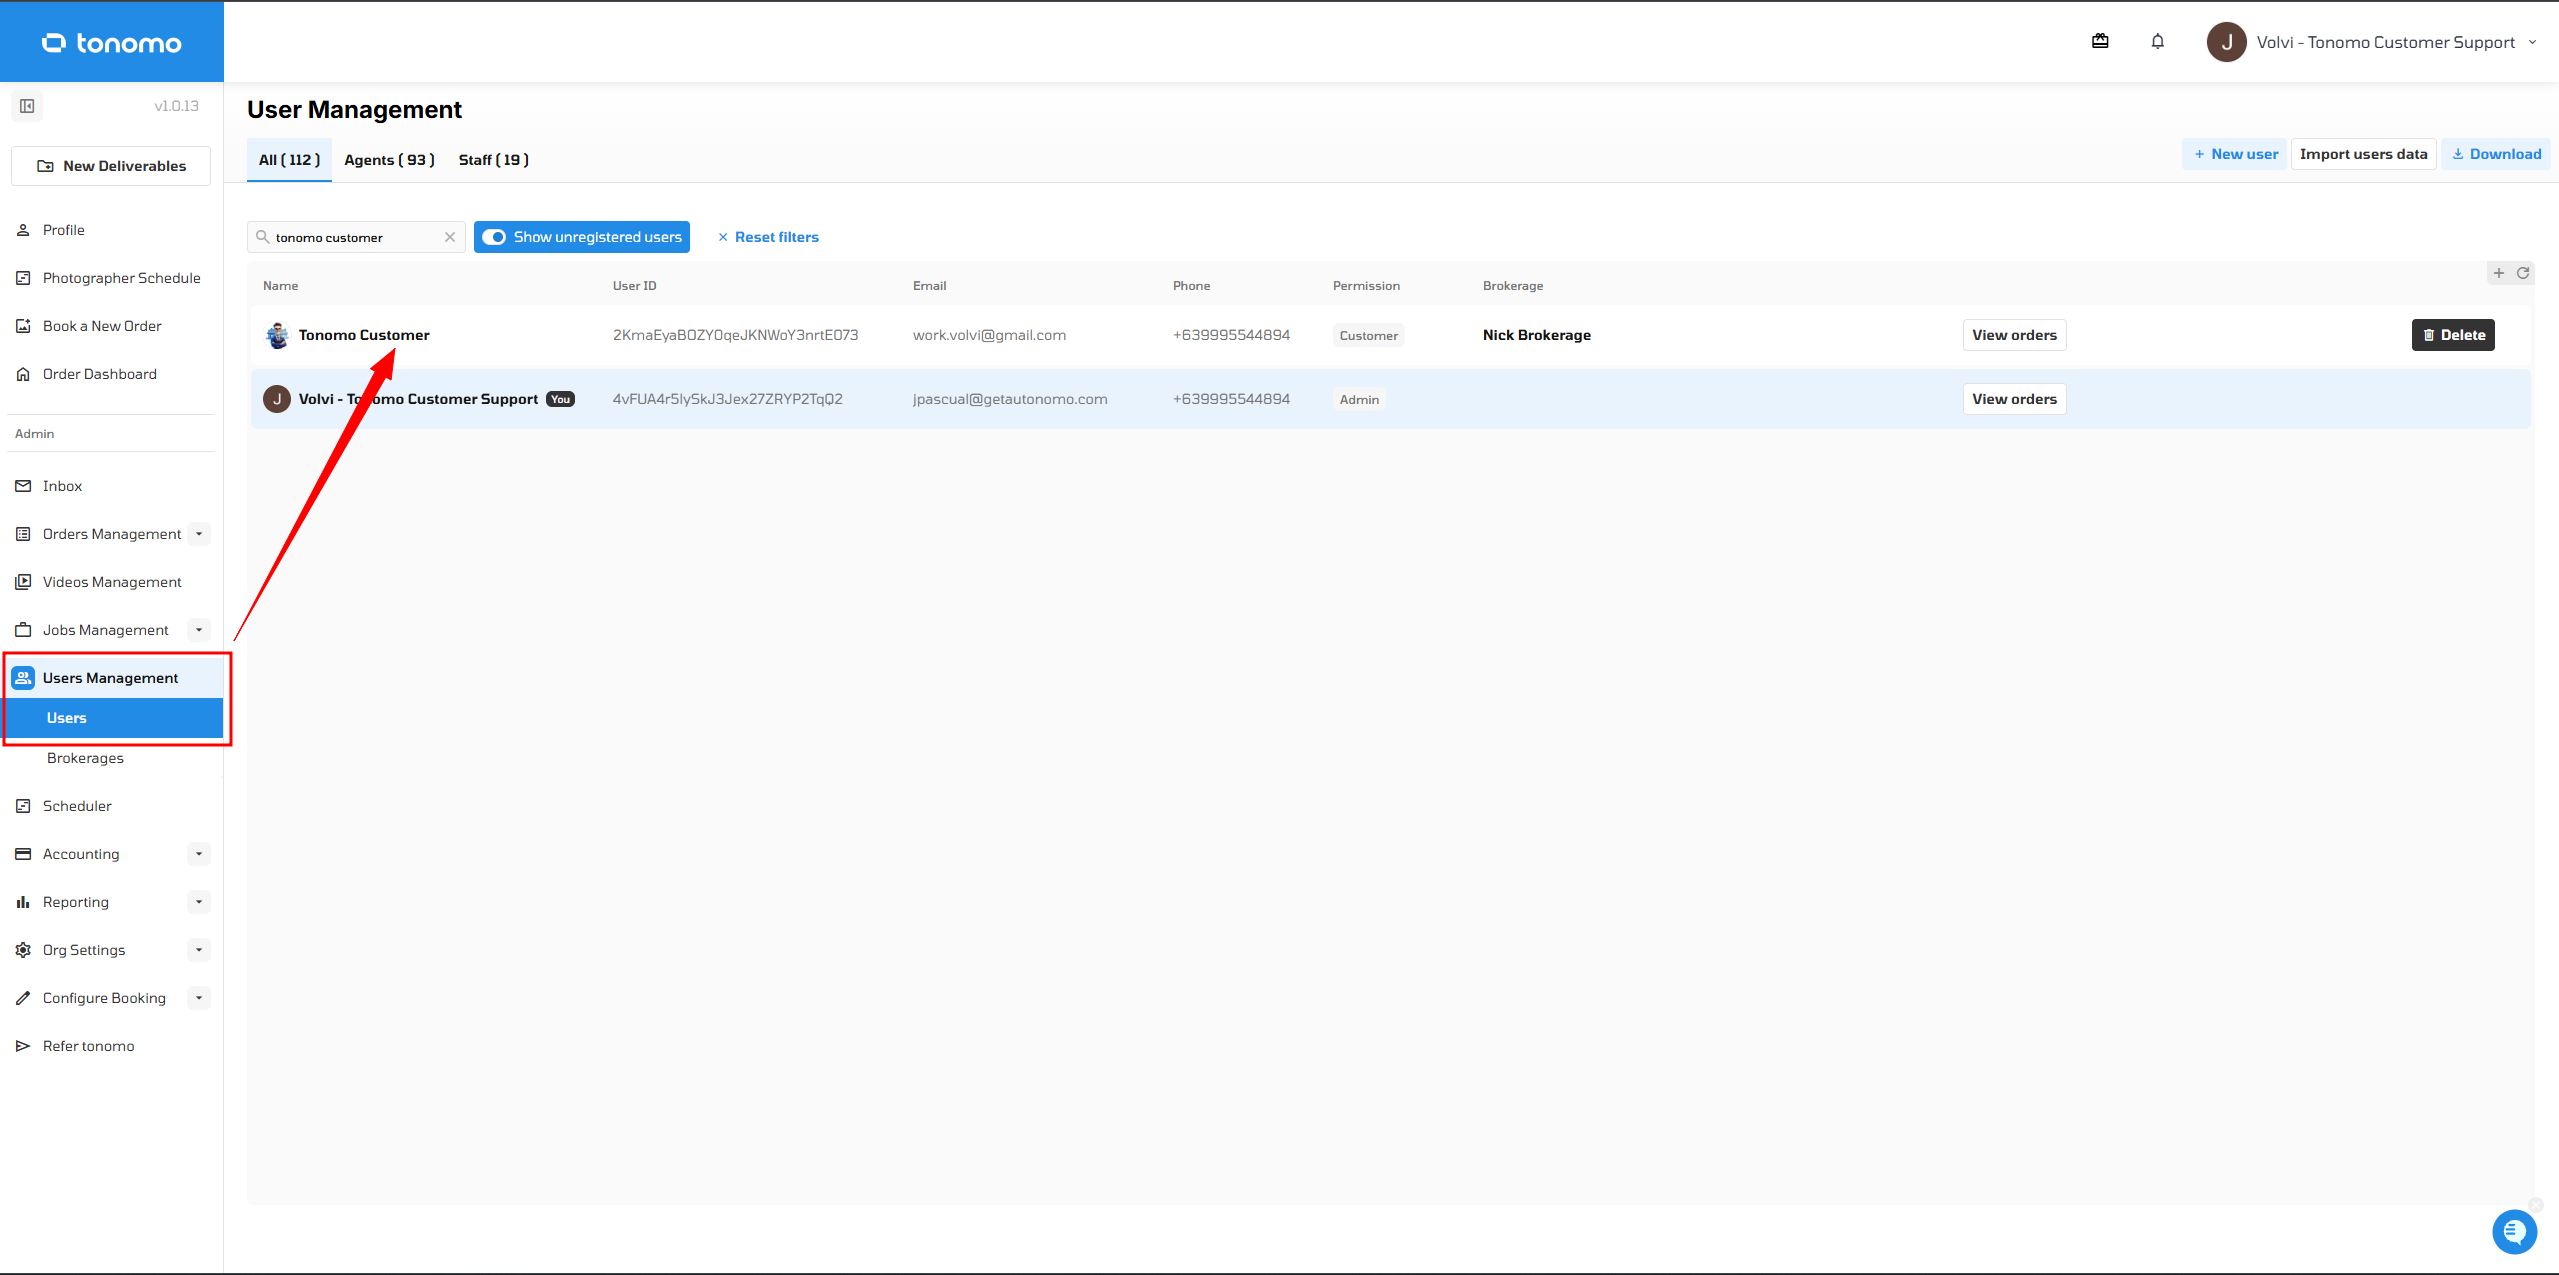Delete Tonomo Customer user
2559x1275 pixels.
click(2453, 335)
